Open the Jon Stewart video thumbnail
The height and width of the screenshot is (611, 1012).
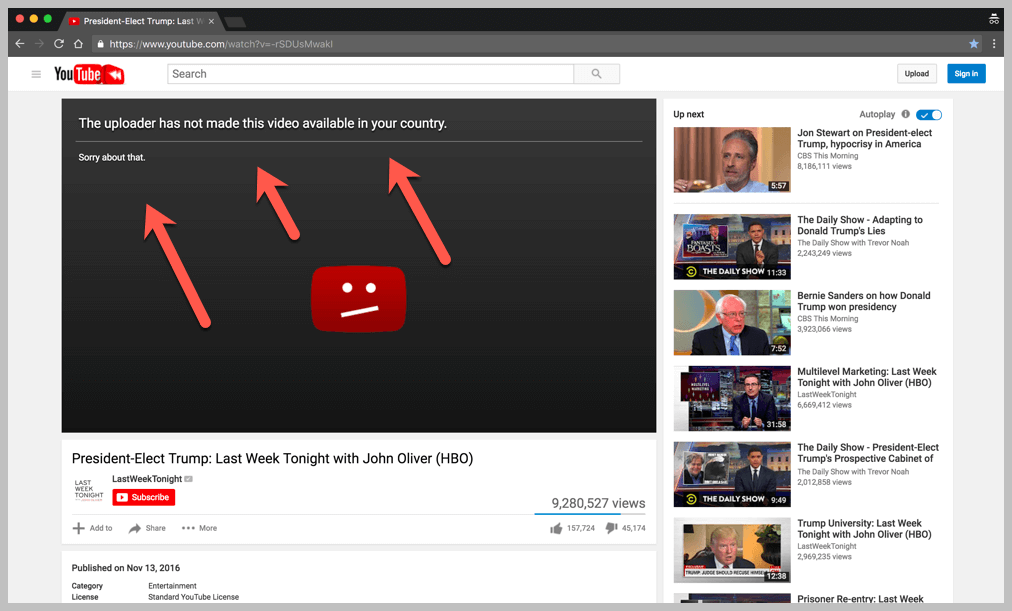(x=732, y=160)
